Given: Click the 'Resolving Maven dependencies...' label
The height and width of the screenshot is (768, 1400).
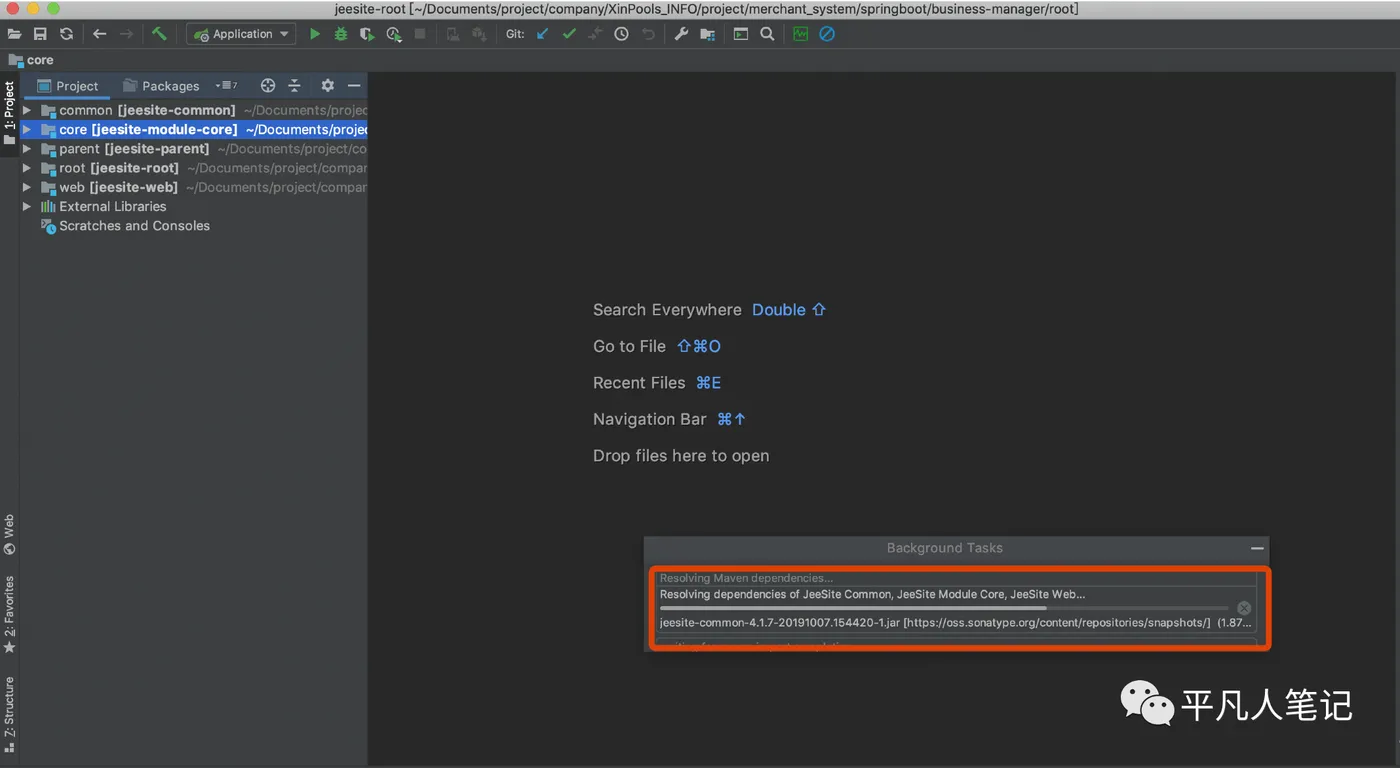Looking at the screenshot, I should 746,578.
